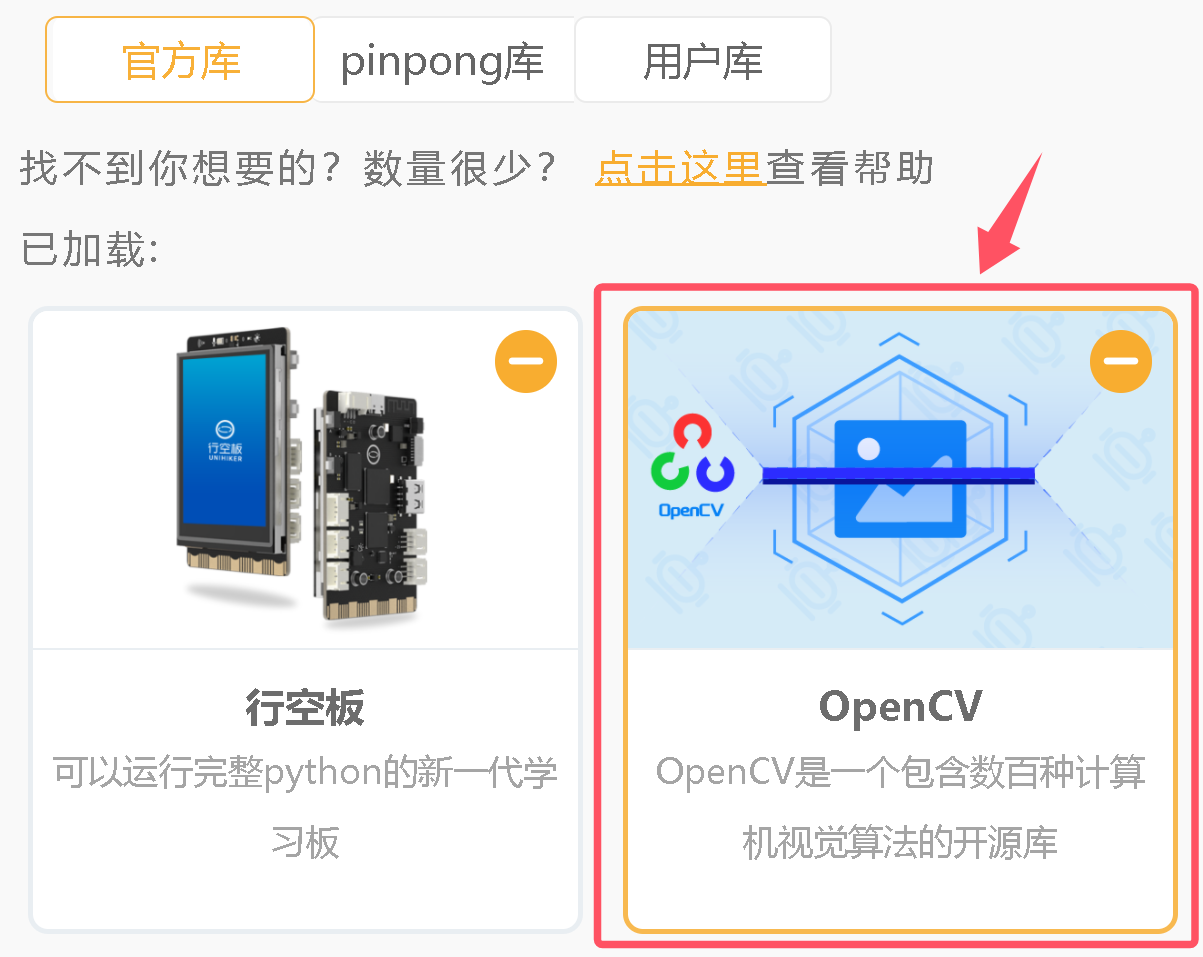Click the red arrow pointing at OpenCV
This screenshot has width=1203, height=957.
click(x=1010, y=213)
